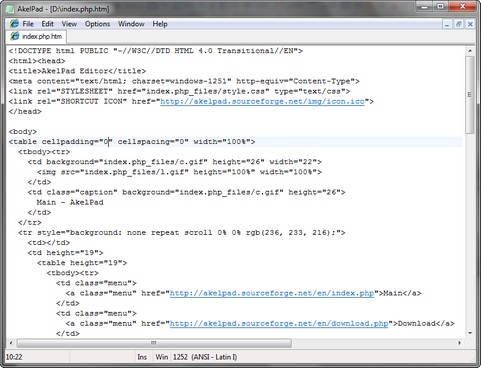Click the vertical scrollbar thumb
The image size is (481, 368).
[x=470, y=95]
